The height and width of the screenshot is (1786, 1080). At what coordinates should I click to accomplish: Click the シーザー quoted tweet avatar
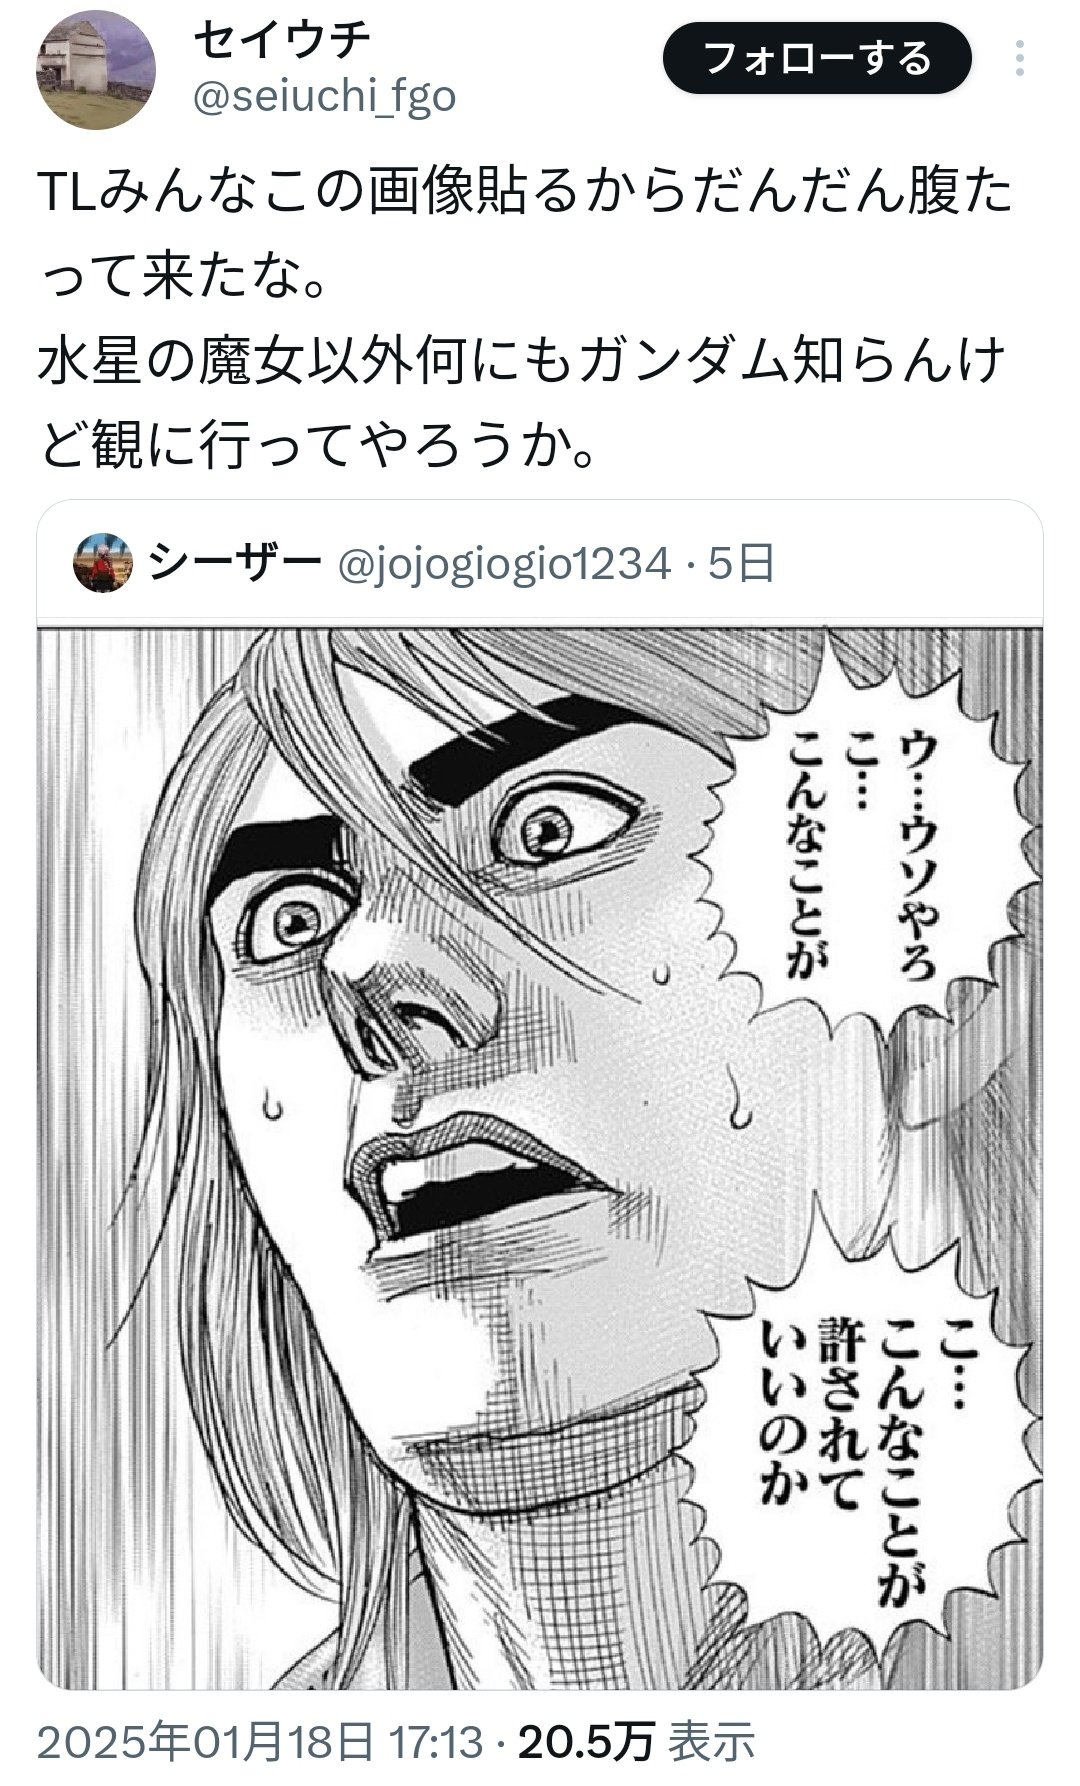(x=104, y=565)
